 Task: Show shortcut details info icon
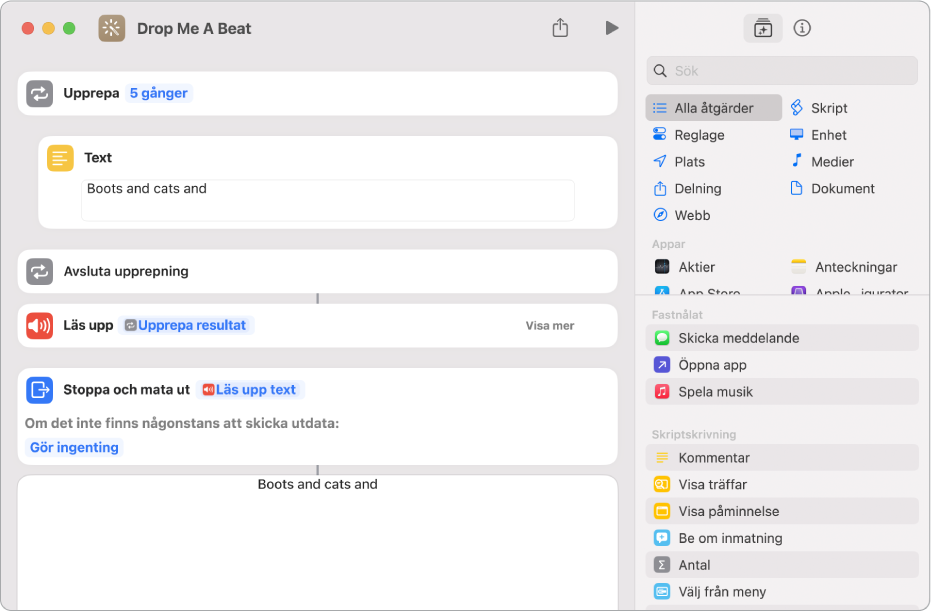pos(802,28)
